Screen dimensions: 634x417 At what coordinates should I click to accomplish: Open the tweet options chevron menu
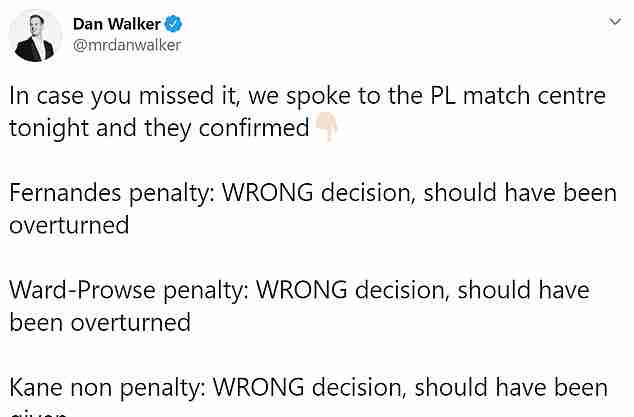pyautogui.click(x=615, y=21)
